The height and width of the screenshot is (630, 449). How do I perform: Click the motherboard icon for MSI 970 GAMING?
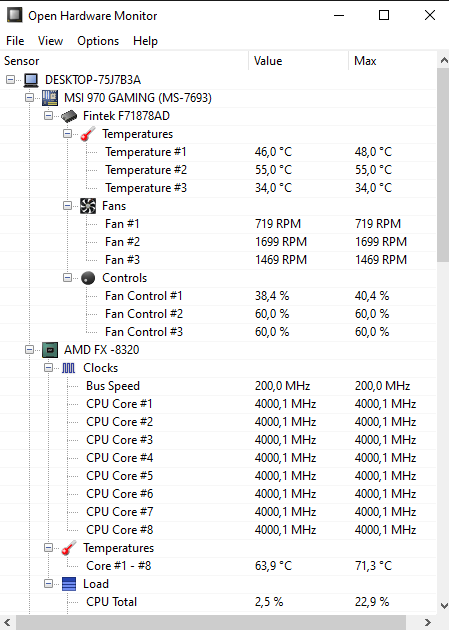pyautogui.click(x=50, y=98)
